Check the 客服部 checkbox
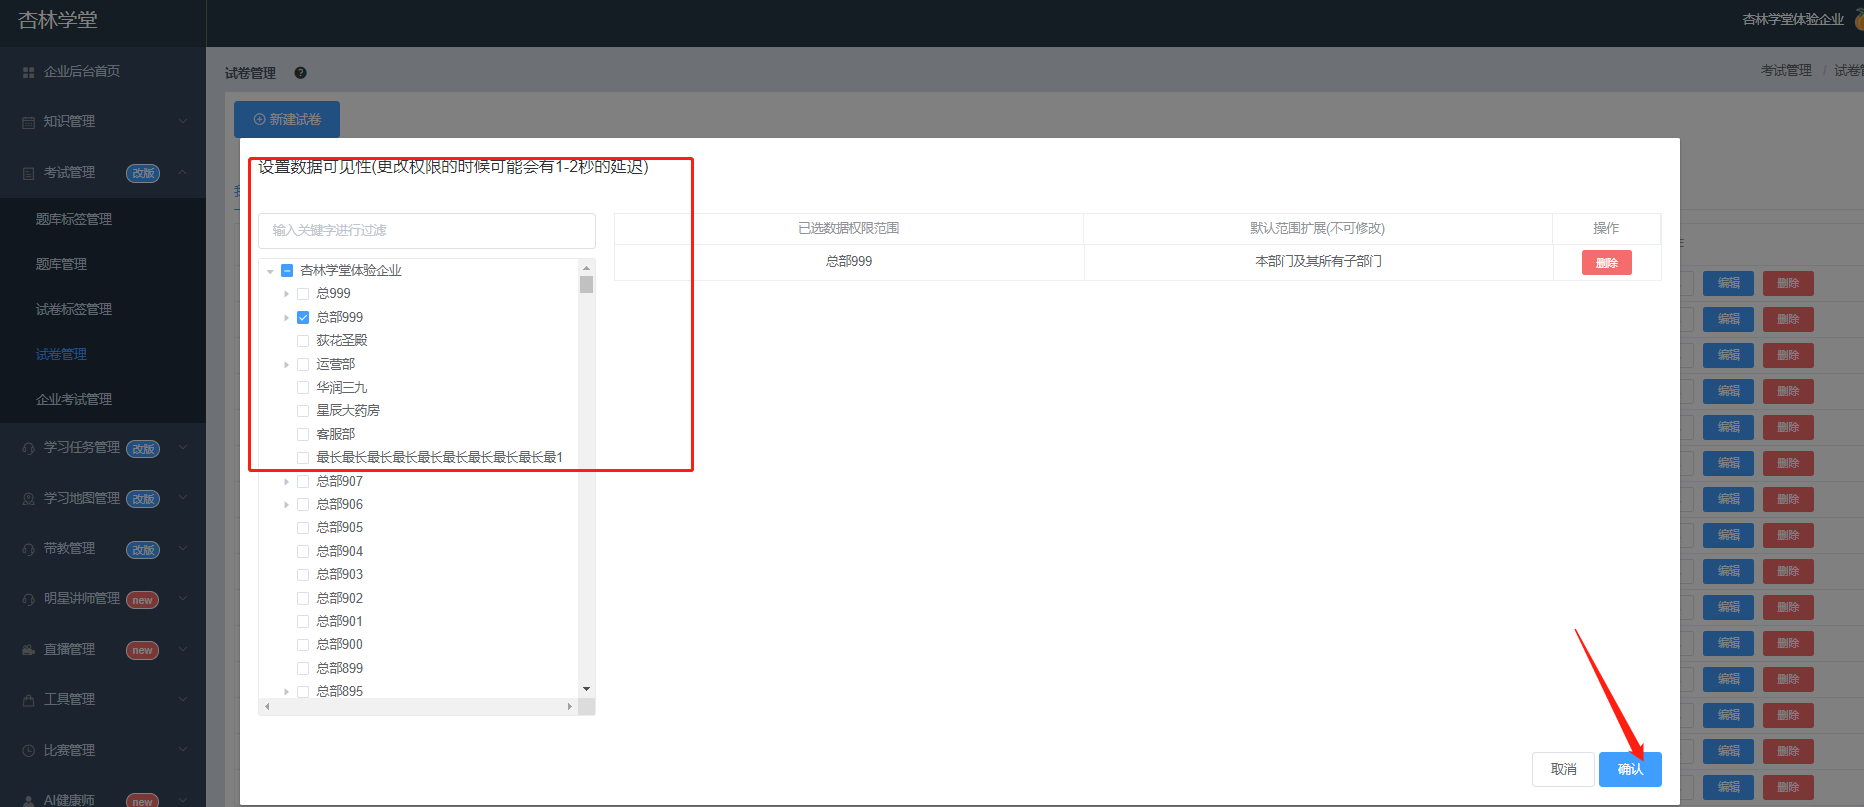The height and width of the screenshot is (807, 1864). coord(303,434)
